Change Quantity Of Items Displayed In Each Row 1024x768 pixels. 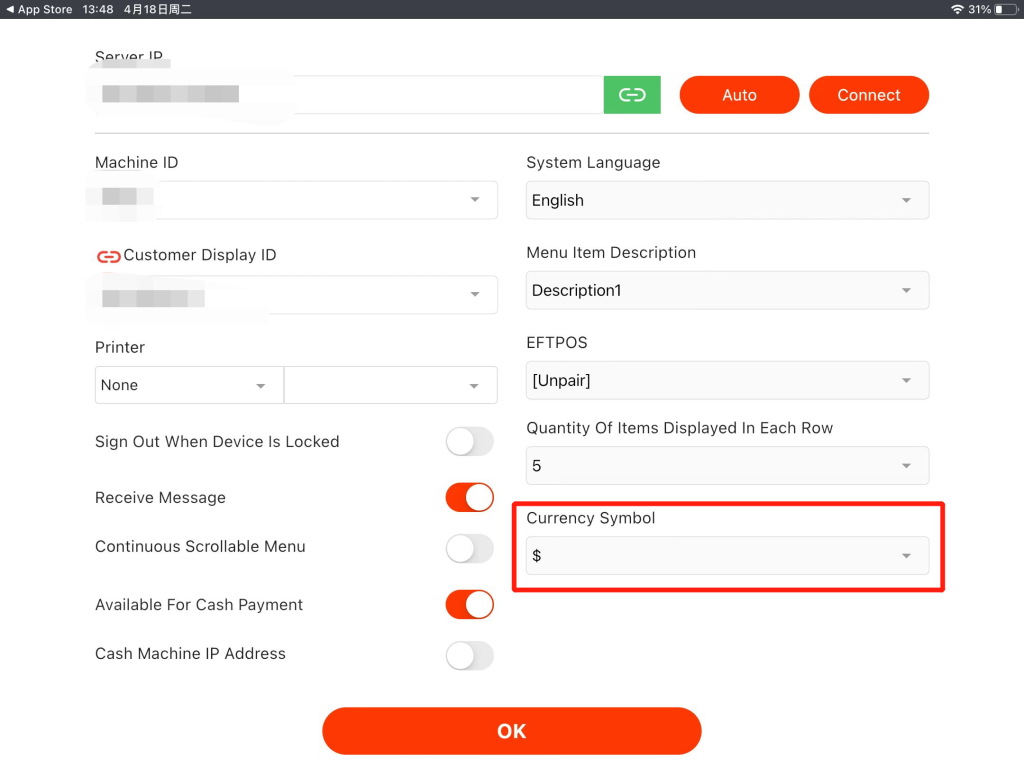coord(727,466)
